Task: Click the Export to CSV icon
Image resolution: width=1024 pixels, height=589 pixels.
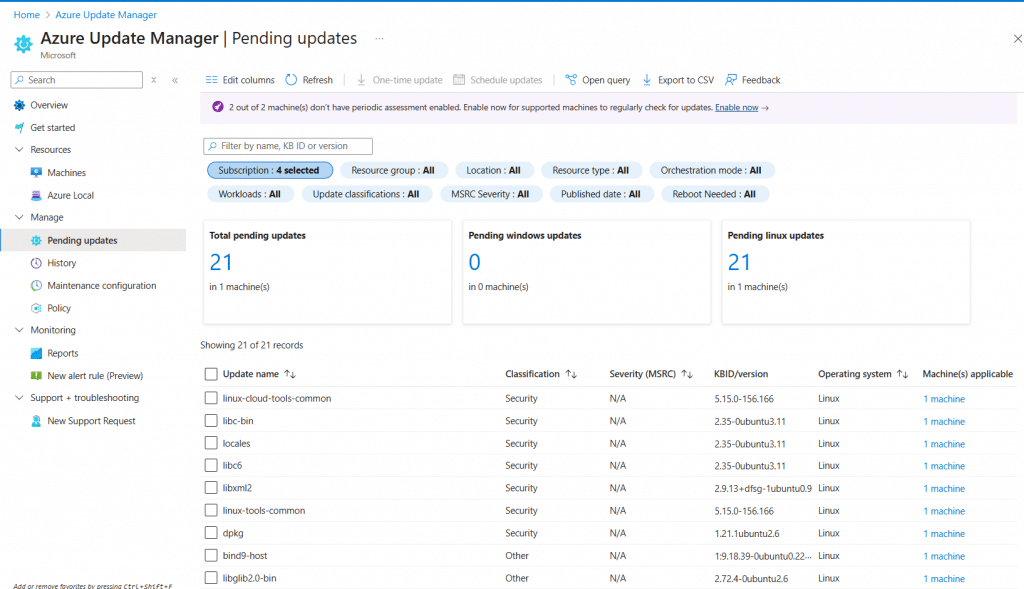Action: [x=647, y=80]
